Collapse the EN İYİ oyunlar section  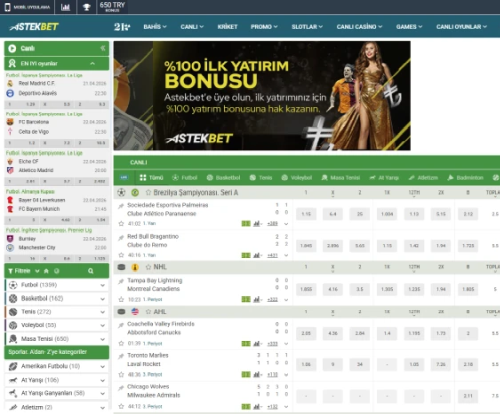92,63
